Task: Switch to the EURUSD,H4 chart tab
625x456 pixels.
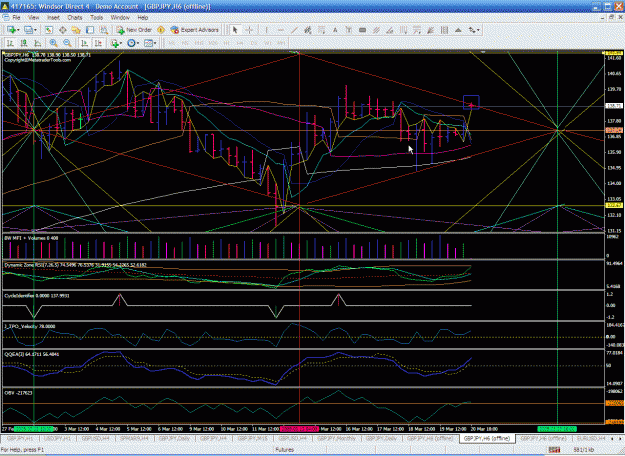Action: tap(591, 438)
